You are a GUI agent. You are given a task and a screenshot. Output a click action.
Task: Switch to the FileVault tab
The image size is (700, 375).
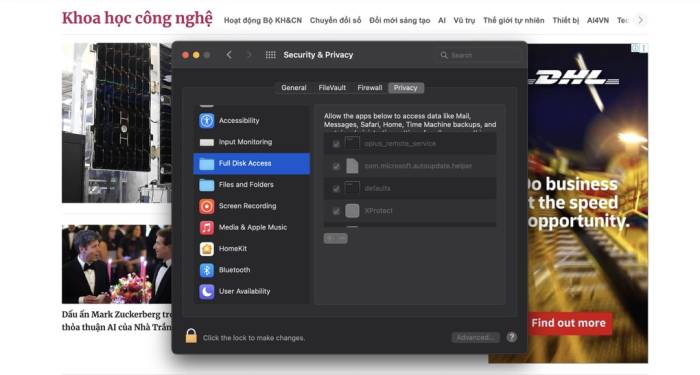tap(332, 88)
